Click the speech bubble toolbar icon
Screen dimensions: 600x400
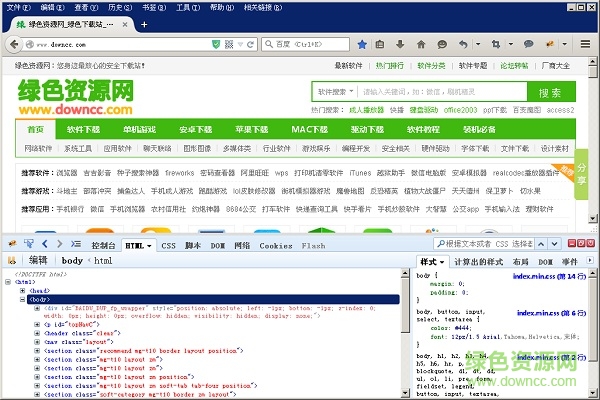pyautogui.click(x=528, y=44)
